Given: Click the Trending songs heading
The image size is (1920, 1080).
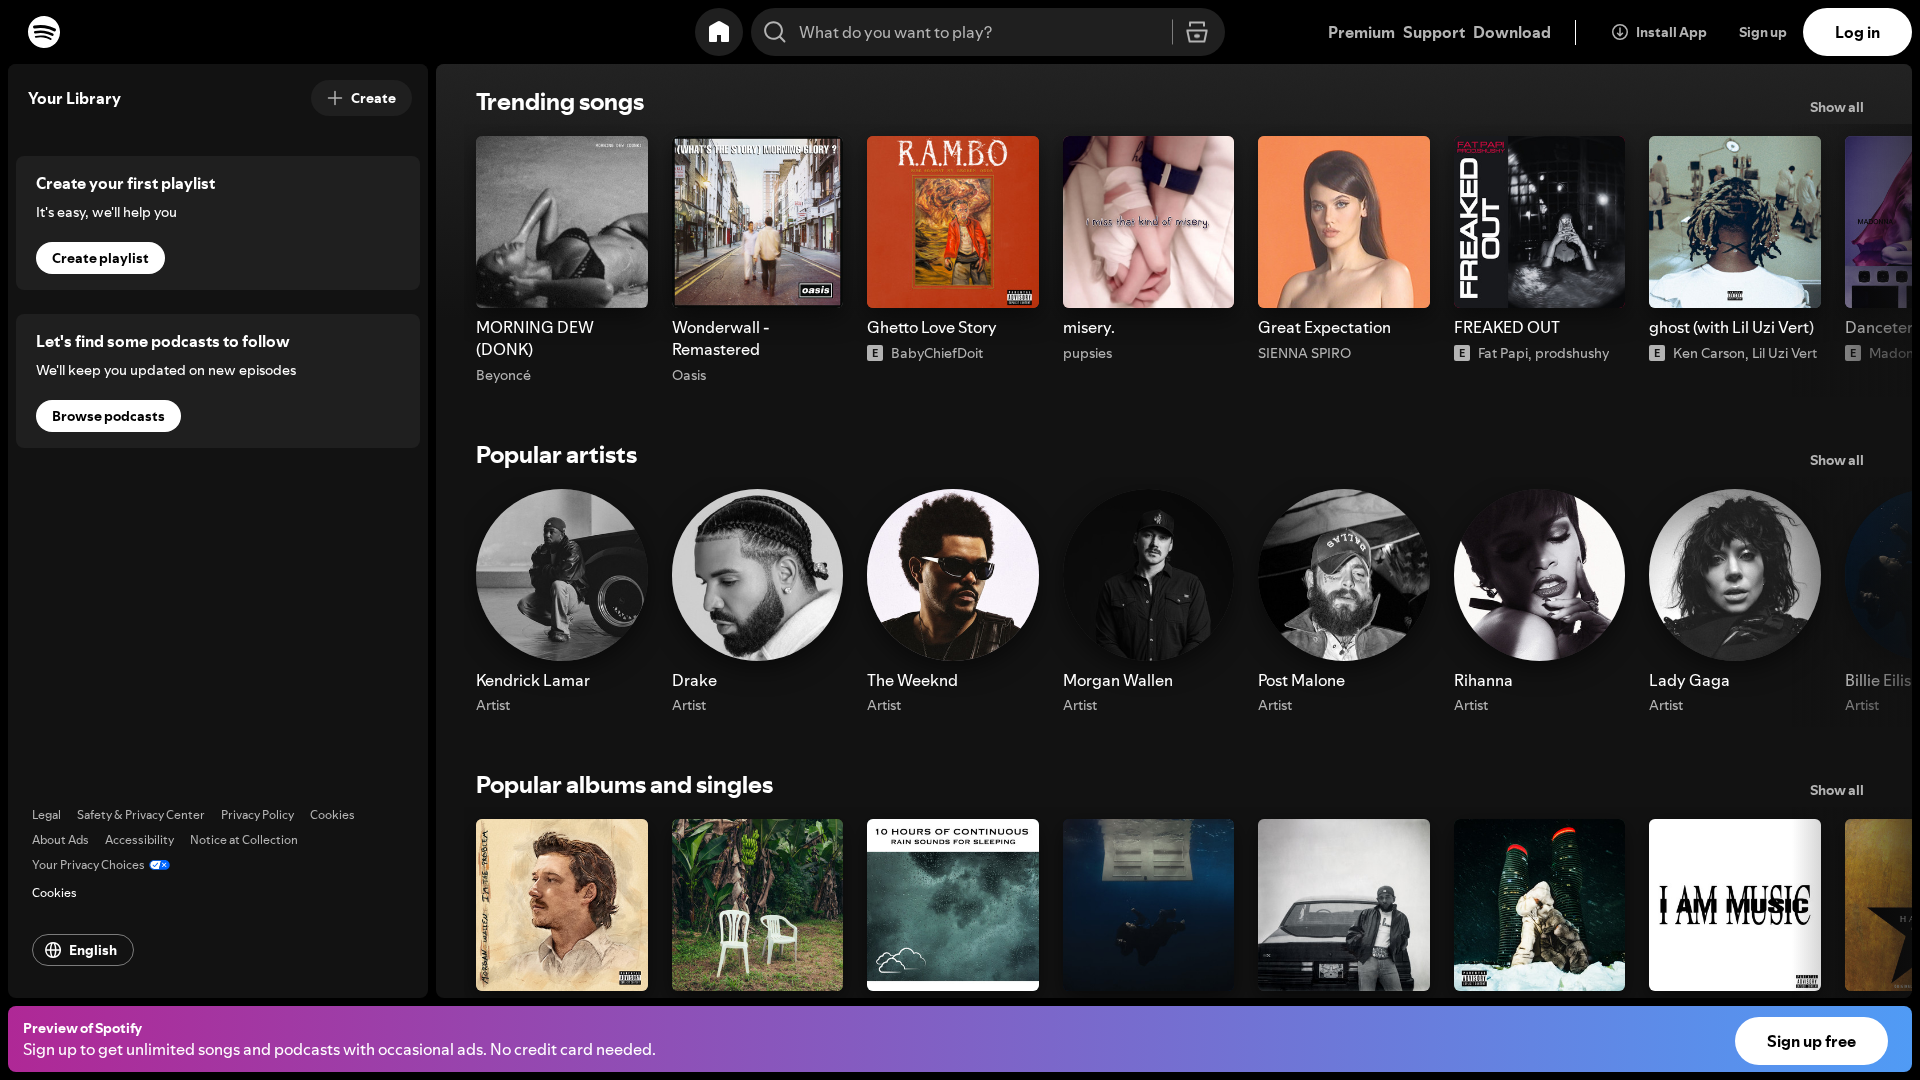Looking at the screenshot, I should click(x=560, y=102).
